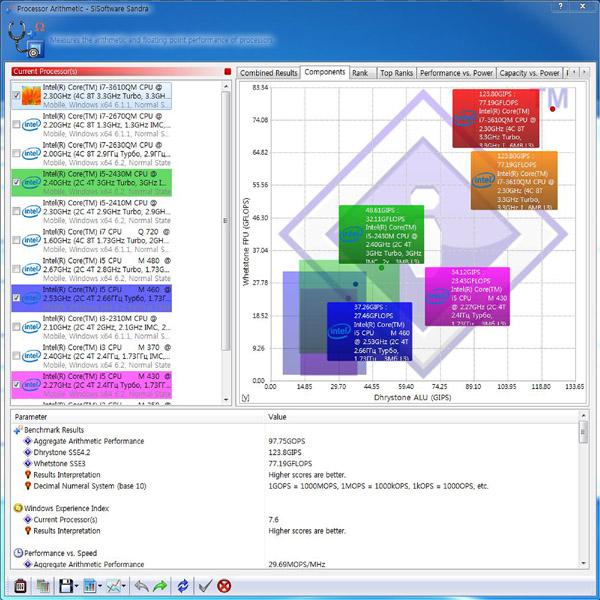Click Intel logo of the i5-2410M entry
The width and height of the screenshot is (600, 600).
[31, 211]
